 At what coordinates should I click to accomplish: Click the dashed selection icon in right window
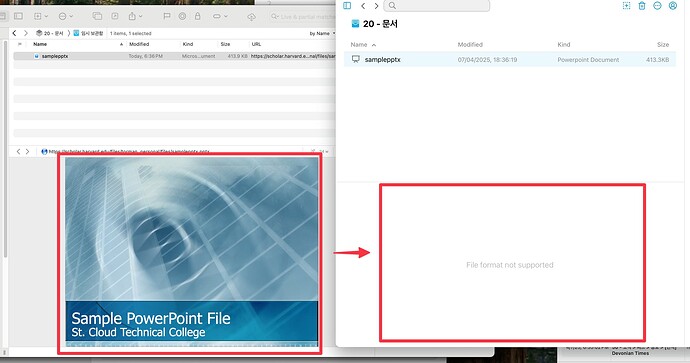click(x=626, y=6)
